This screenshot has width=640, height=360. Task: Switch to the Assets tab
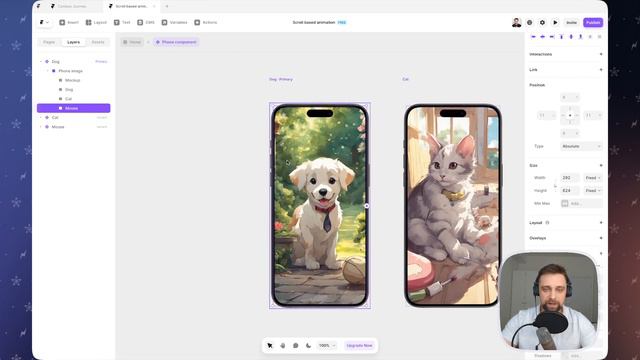tap(98, 42)
